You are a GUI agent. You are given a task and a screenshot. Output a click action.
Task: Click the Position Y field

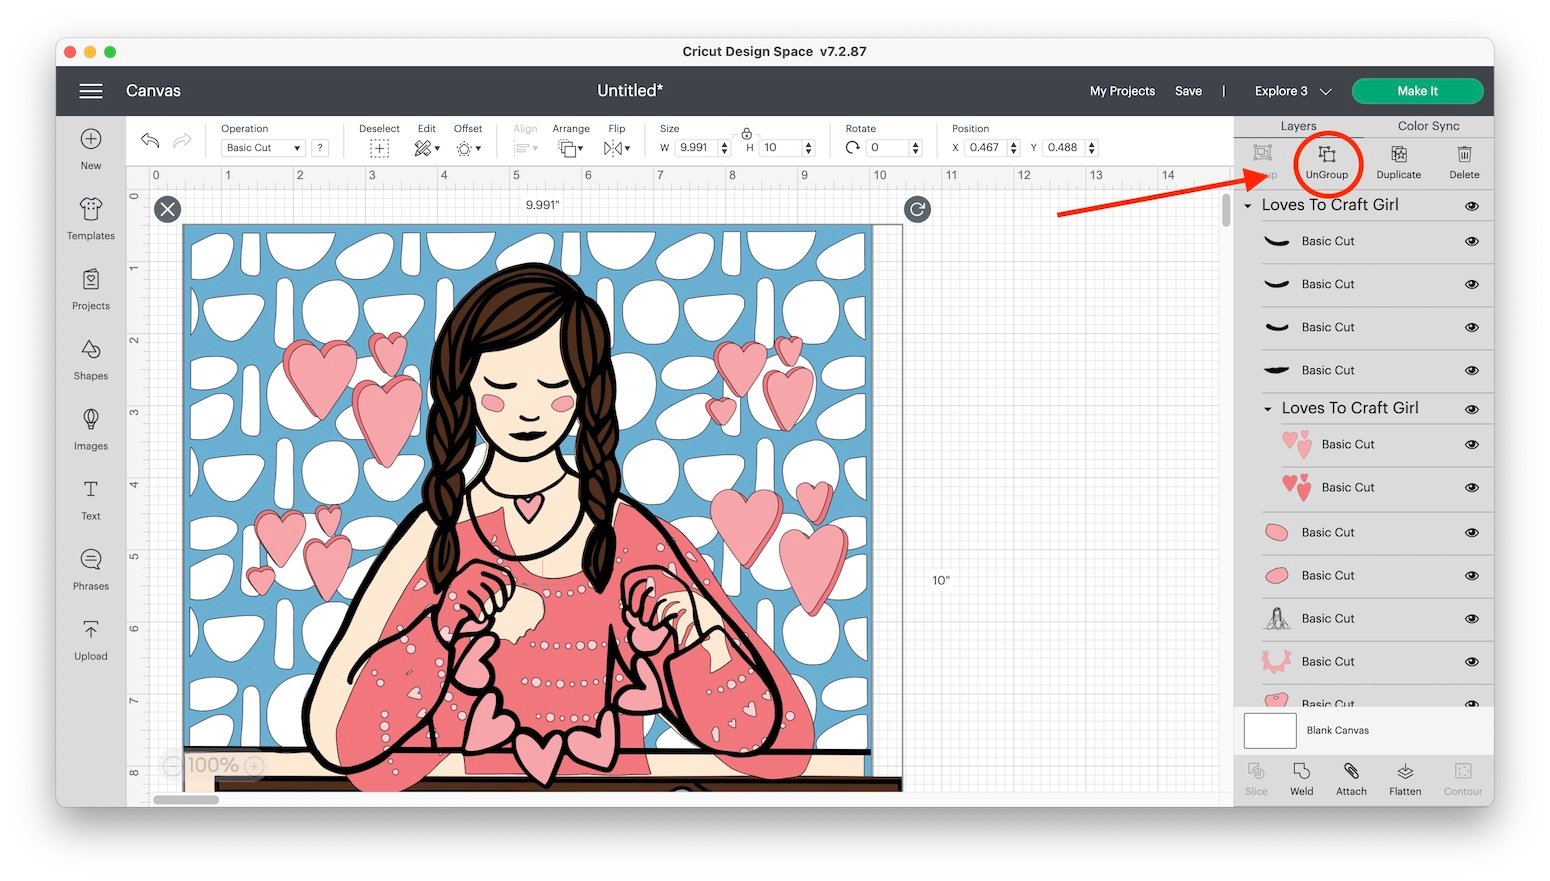point(1064,148)
